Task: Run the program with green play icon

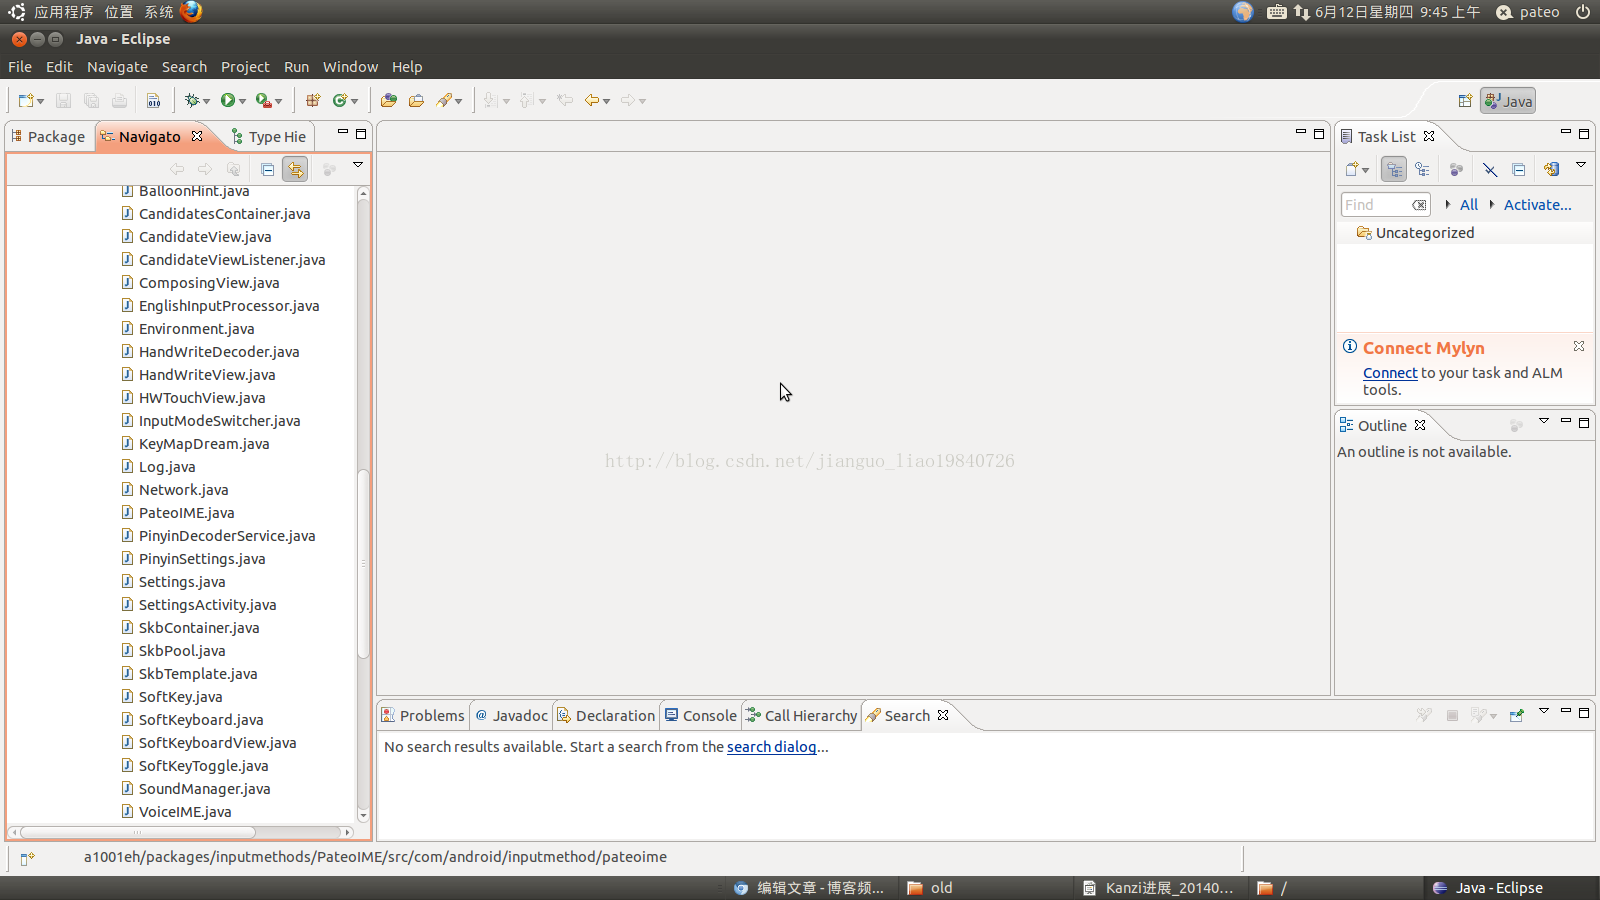Action: click(228, 100)
